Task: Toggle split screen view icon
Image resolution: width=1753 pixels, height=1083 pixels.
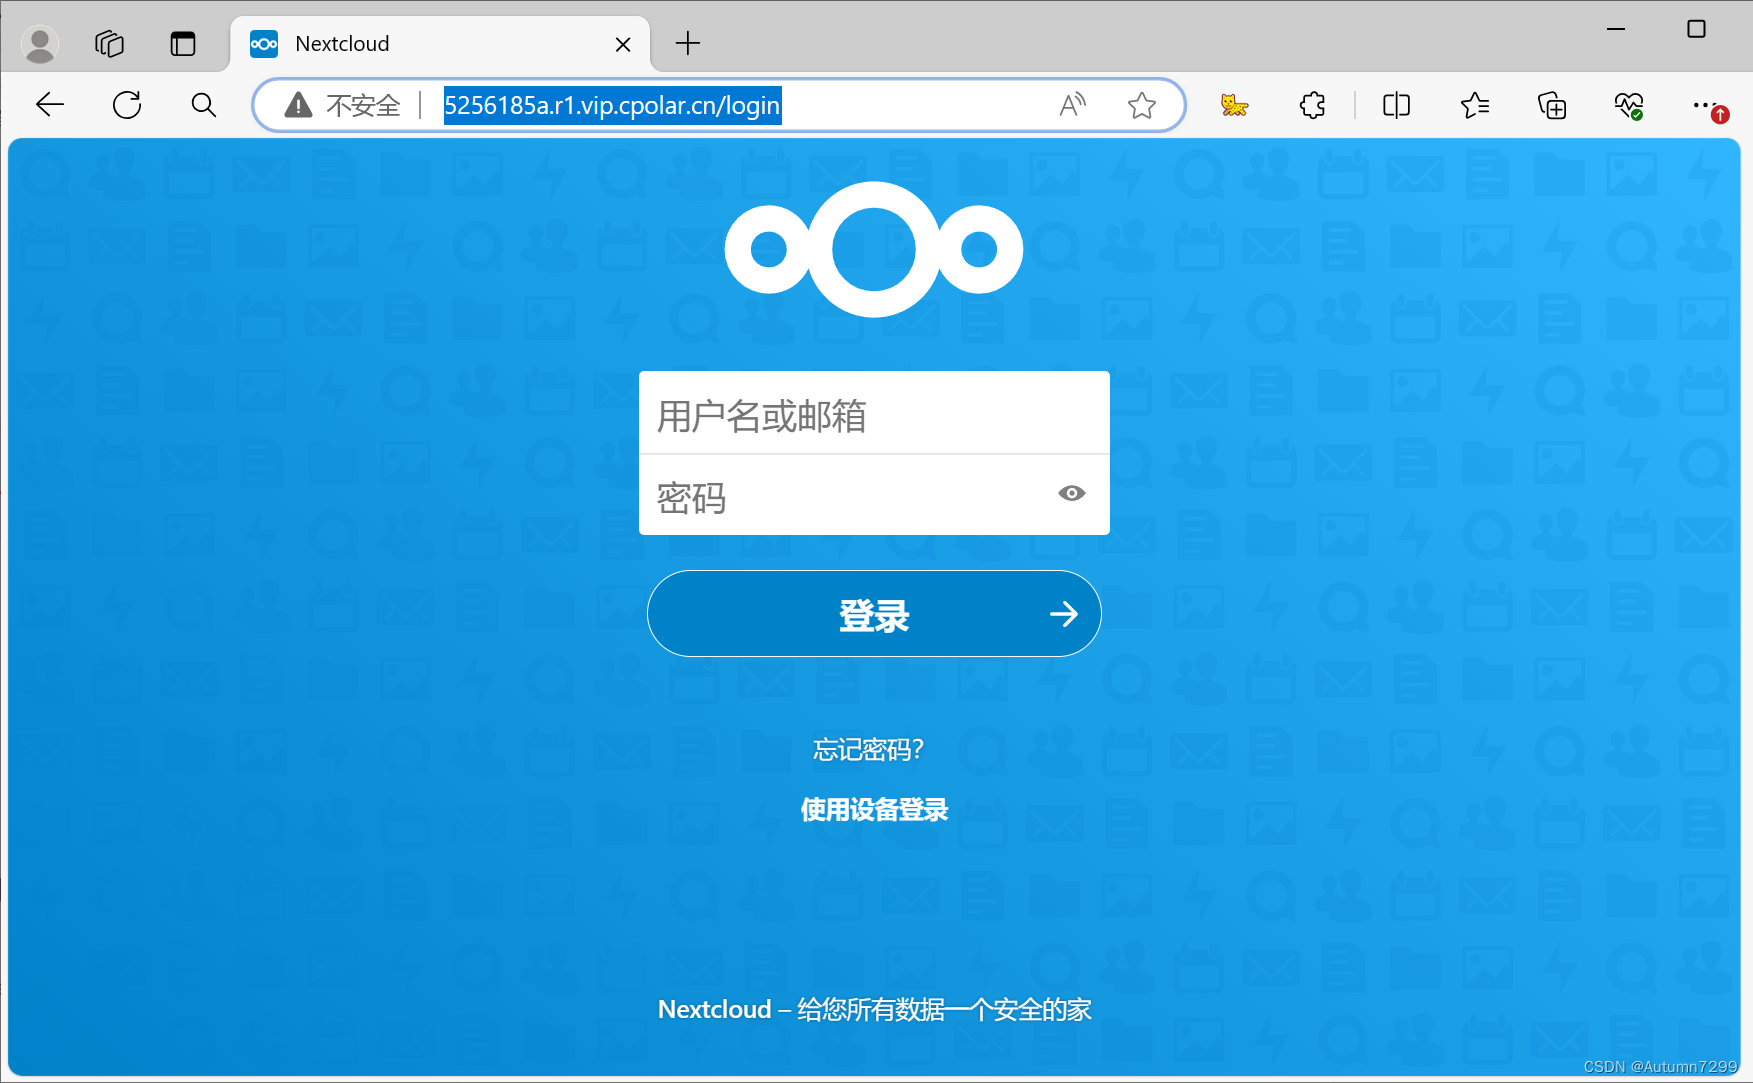Action: click(x=1396, y=105)
